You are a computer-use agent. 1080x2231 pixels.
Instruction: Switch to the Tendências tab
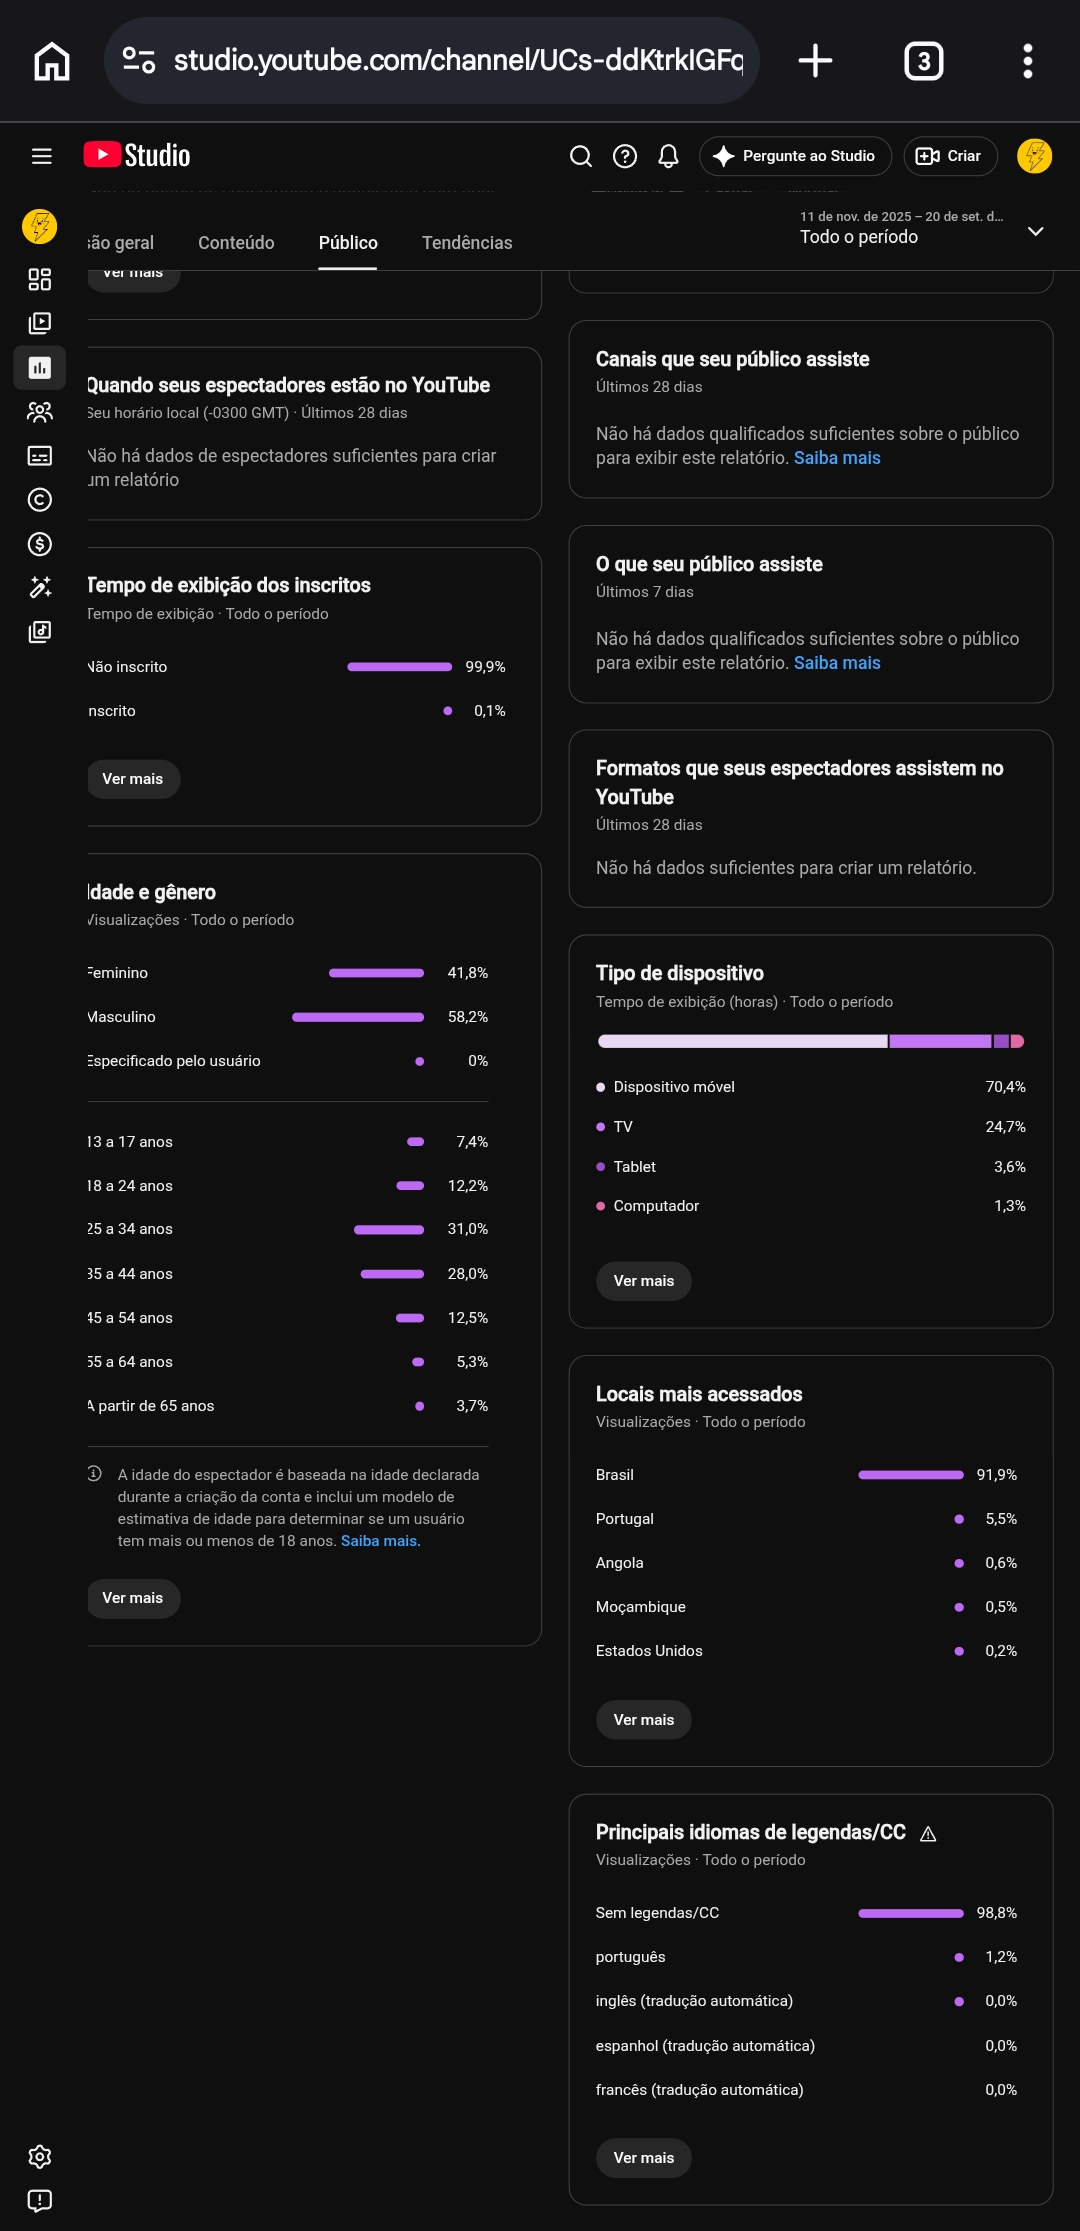tap(467, 243)
